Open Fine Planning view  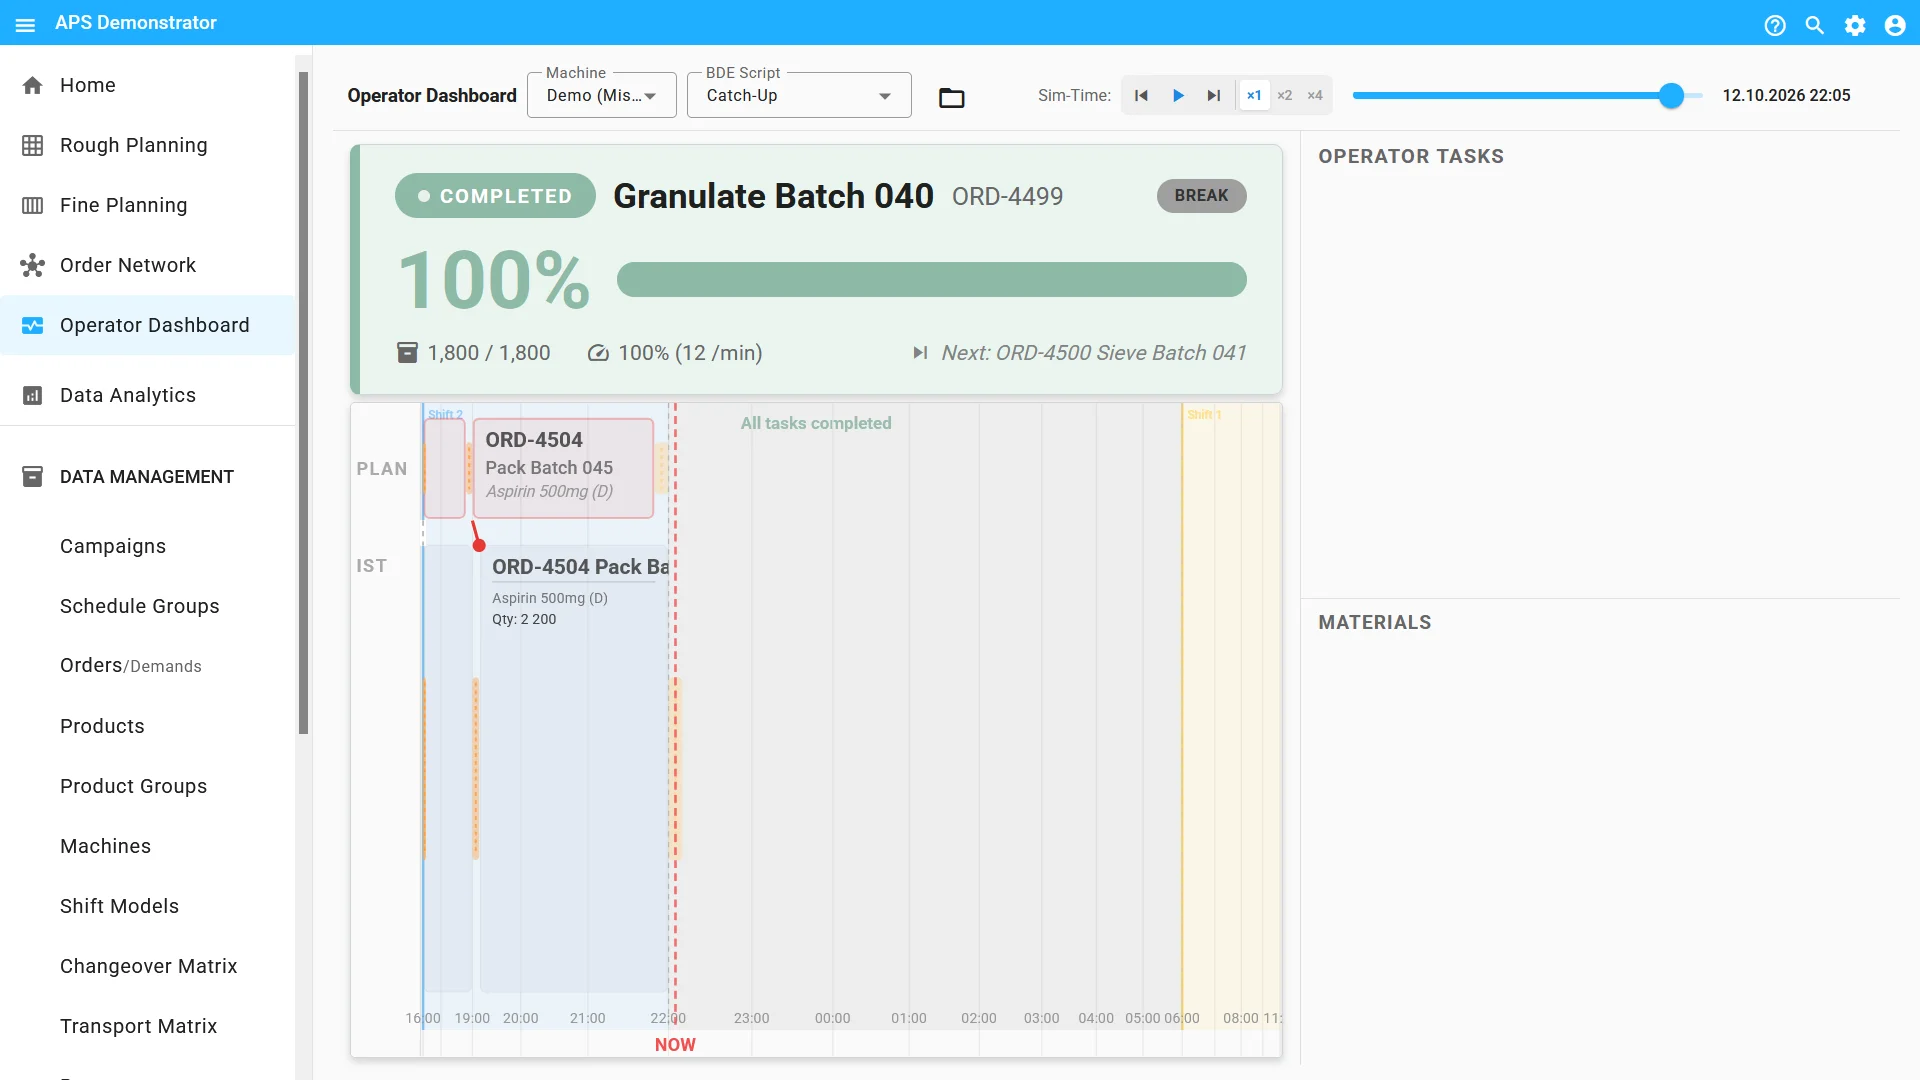(x=148, y=205)
